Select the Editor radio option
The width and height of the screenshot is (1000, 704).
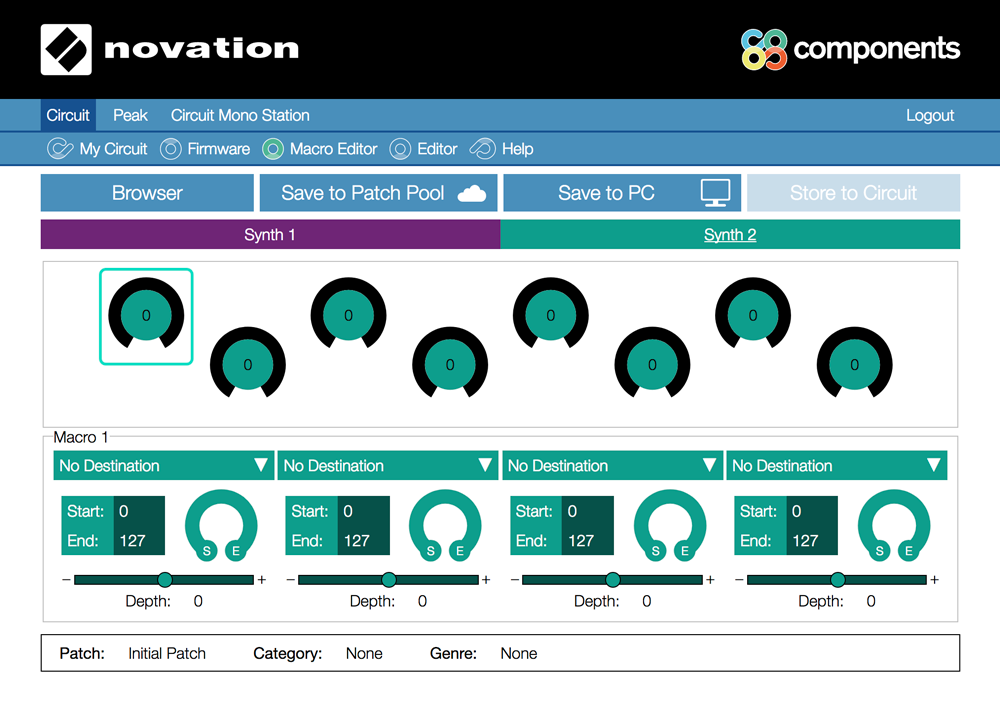[x=400, y=149]
